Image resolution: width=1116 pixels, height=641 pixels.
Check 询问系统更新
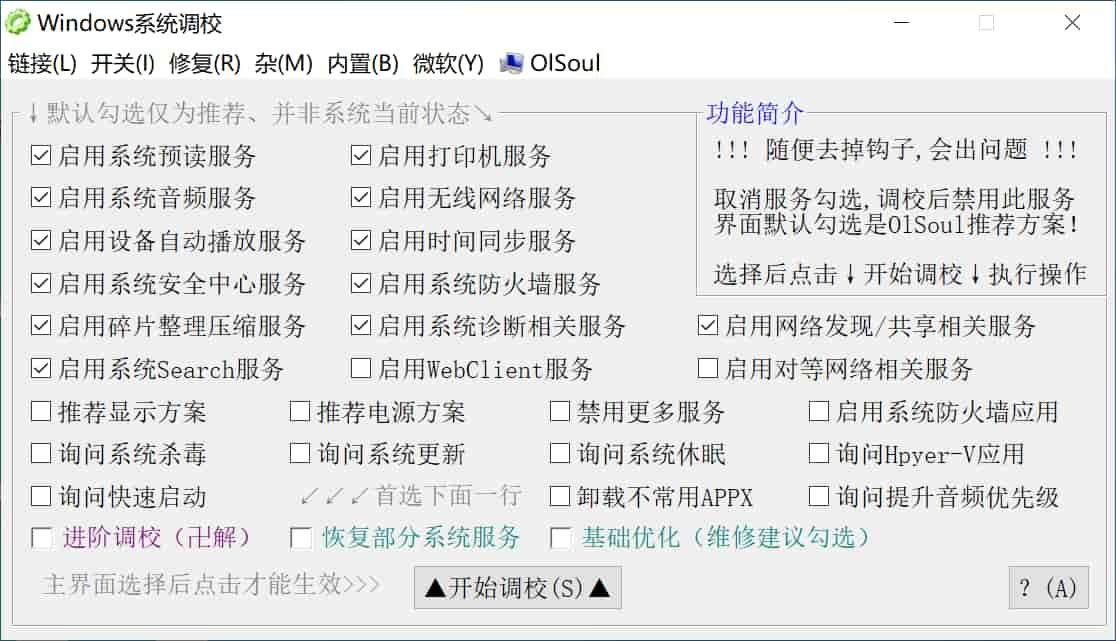(x=298, y=453)
